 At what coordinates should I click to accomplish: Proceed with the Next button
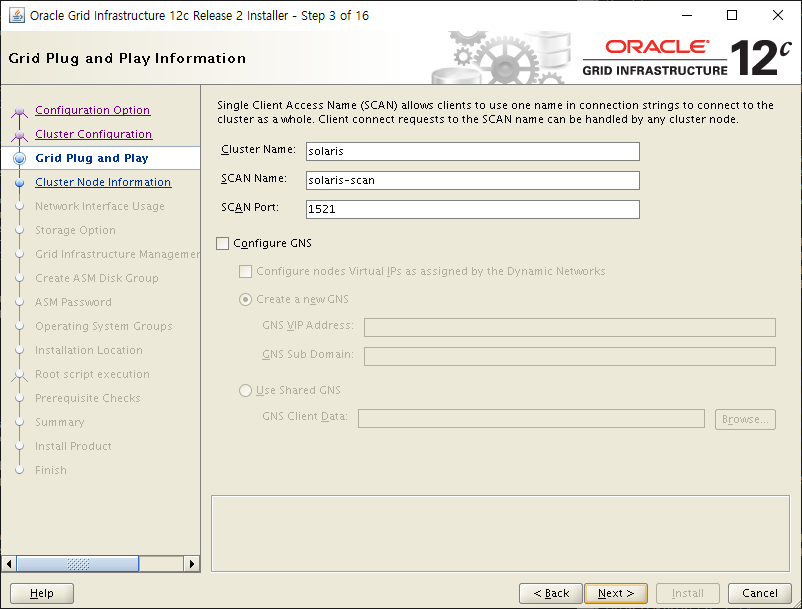pyautogui.click(x=616, y=593)
